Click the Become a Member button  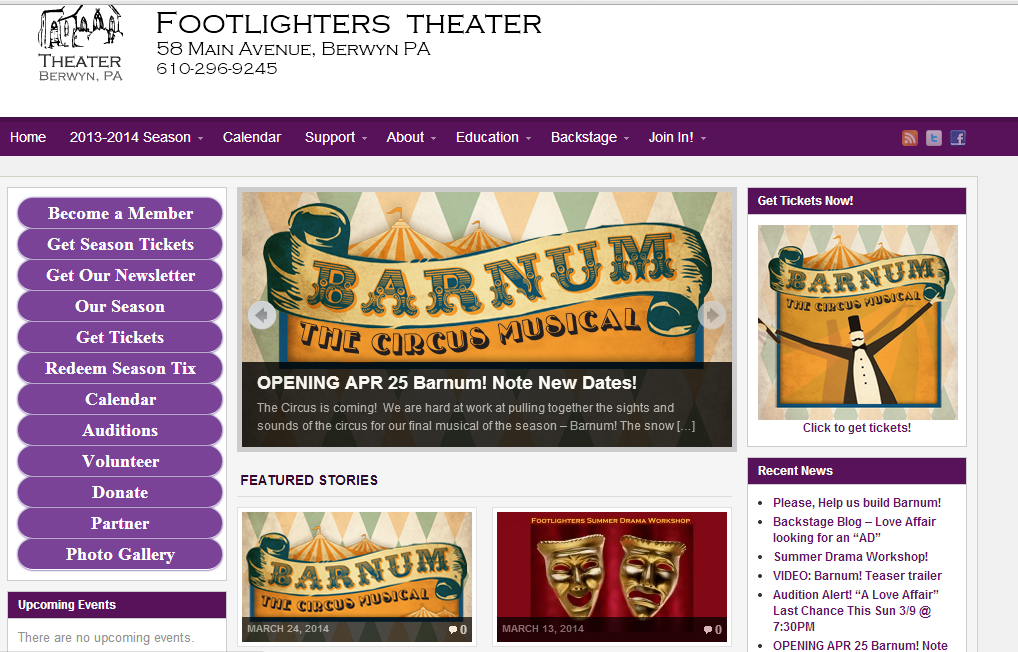120,213
